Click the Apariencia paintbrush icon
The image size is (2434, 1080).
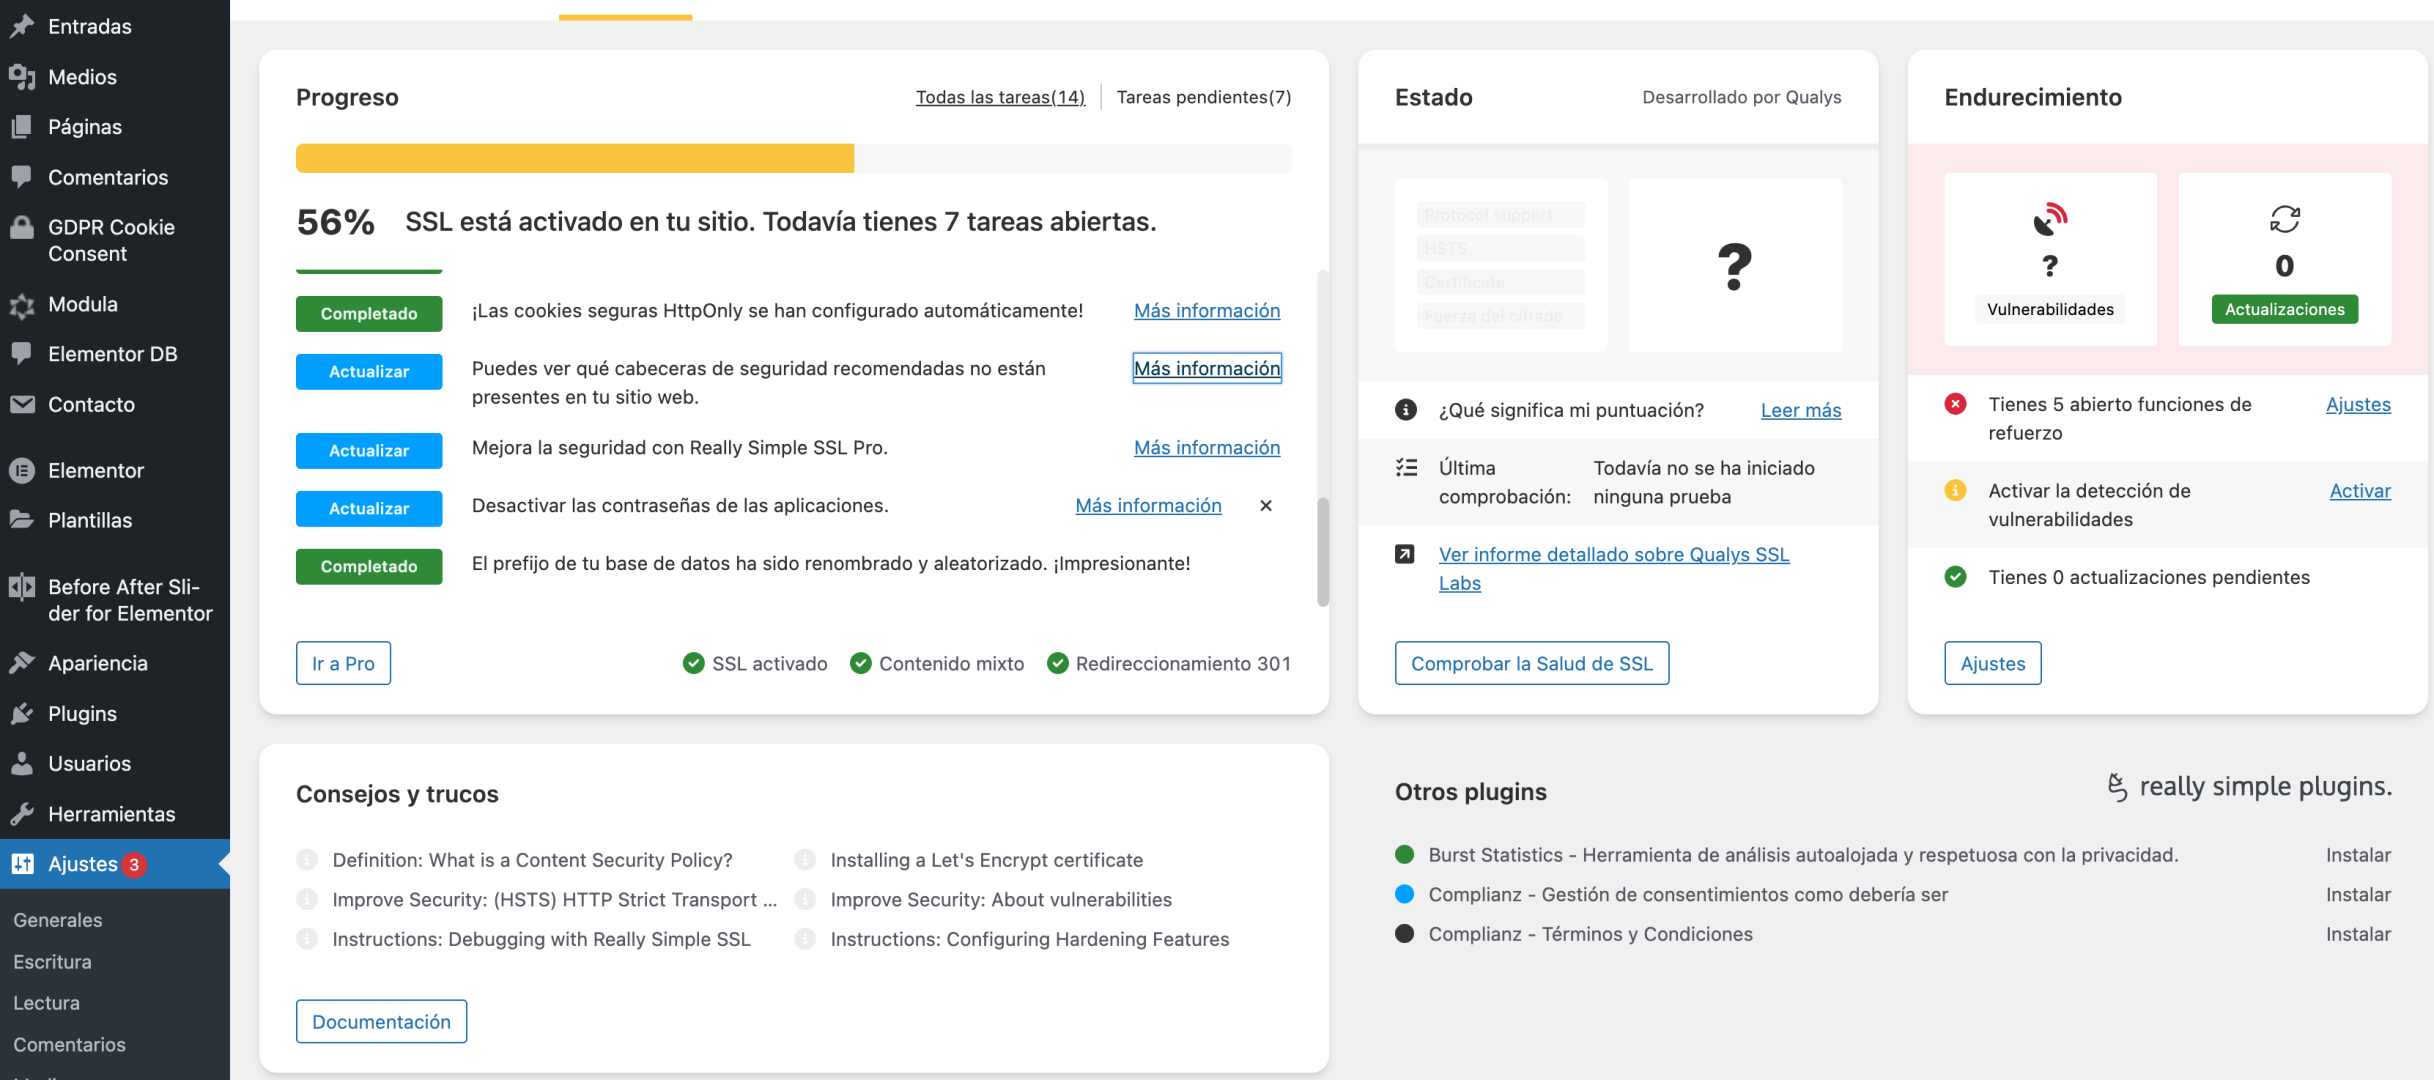click(22, 663)
